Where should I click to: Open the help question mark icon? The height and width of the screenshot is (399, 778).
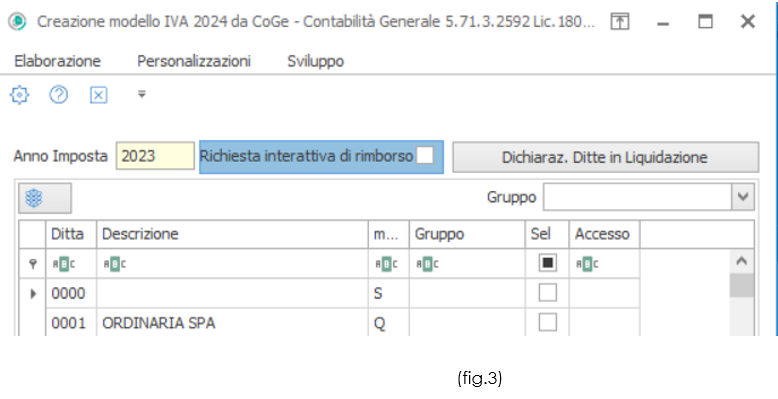pyautogui.click(x=59, y=94)
